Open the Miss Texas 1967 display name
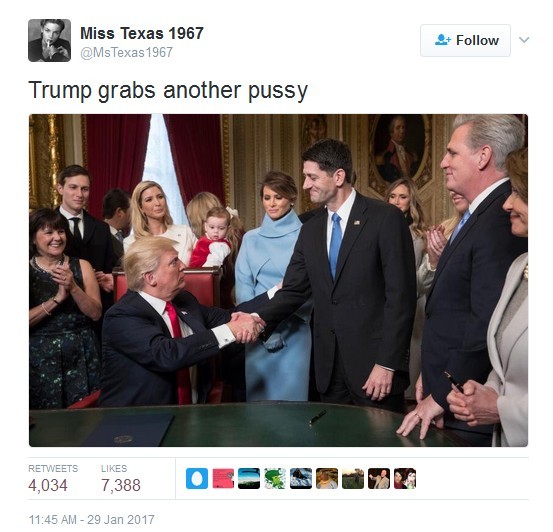The image size is (553, 532). click(142, 34)
